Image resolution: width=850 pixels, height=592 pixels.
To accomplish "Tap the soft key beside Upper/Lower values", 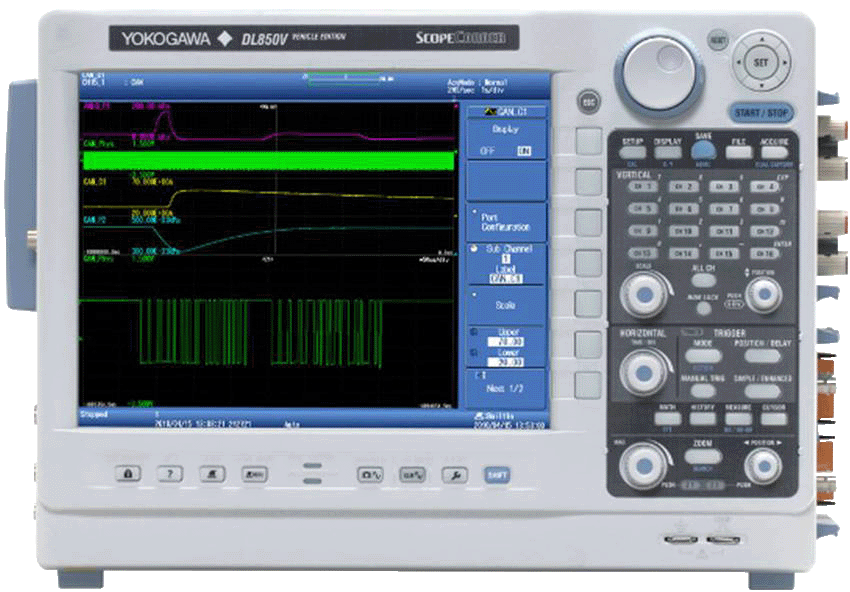I will [588, 344].
